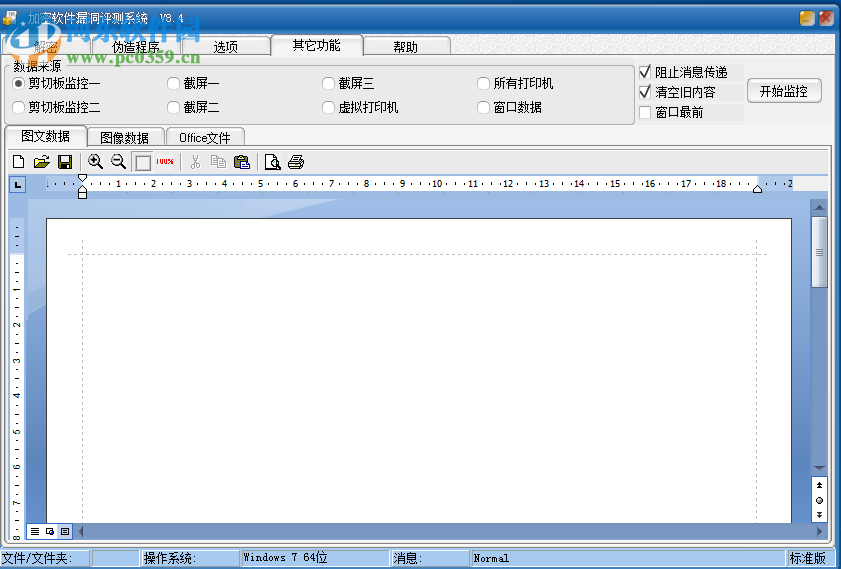Viewport: 841px width, 569px height.
Task: Click the browse object circle icon
Action: [x=819, y=500]
